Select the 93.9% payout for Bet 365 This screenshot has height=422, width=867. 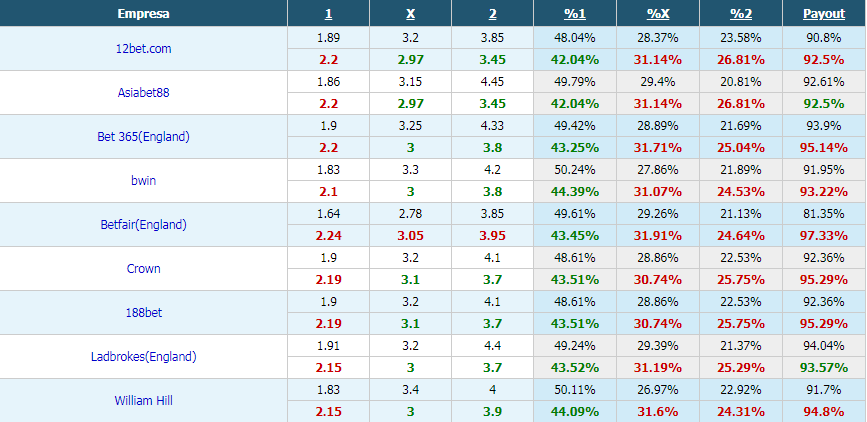(824, 126)
